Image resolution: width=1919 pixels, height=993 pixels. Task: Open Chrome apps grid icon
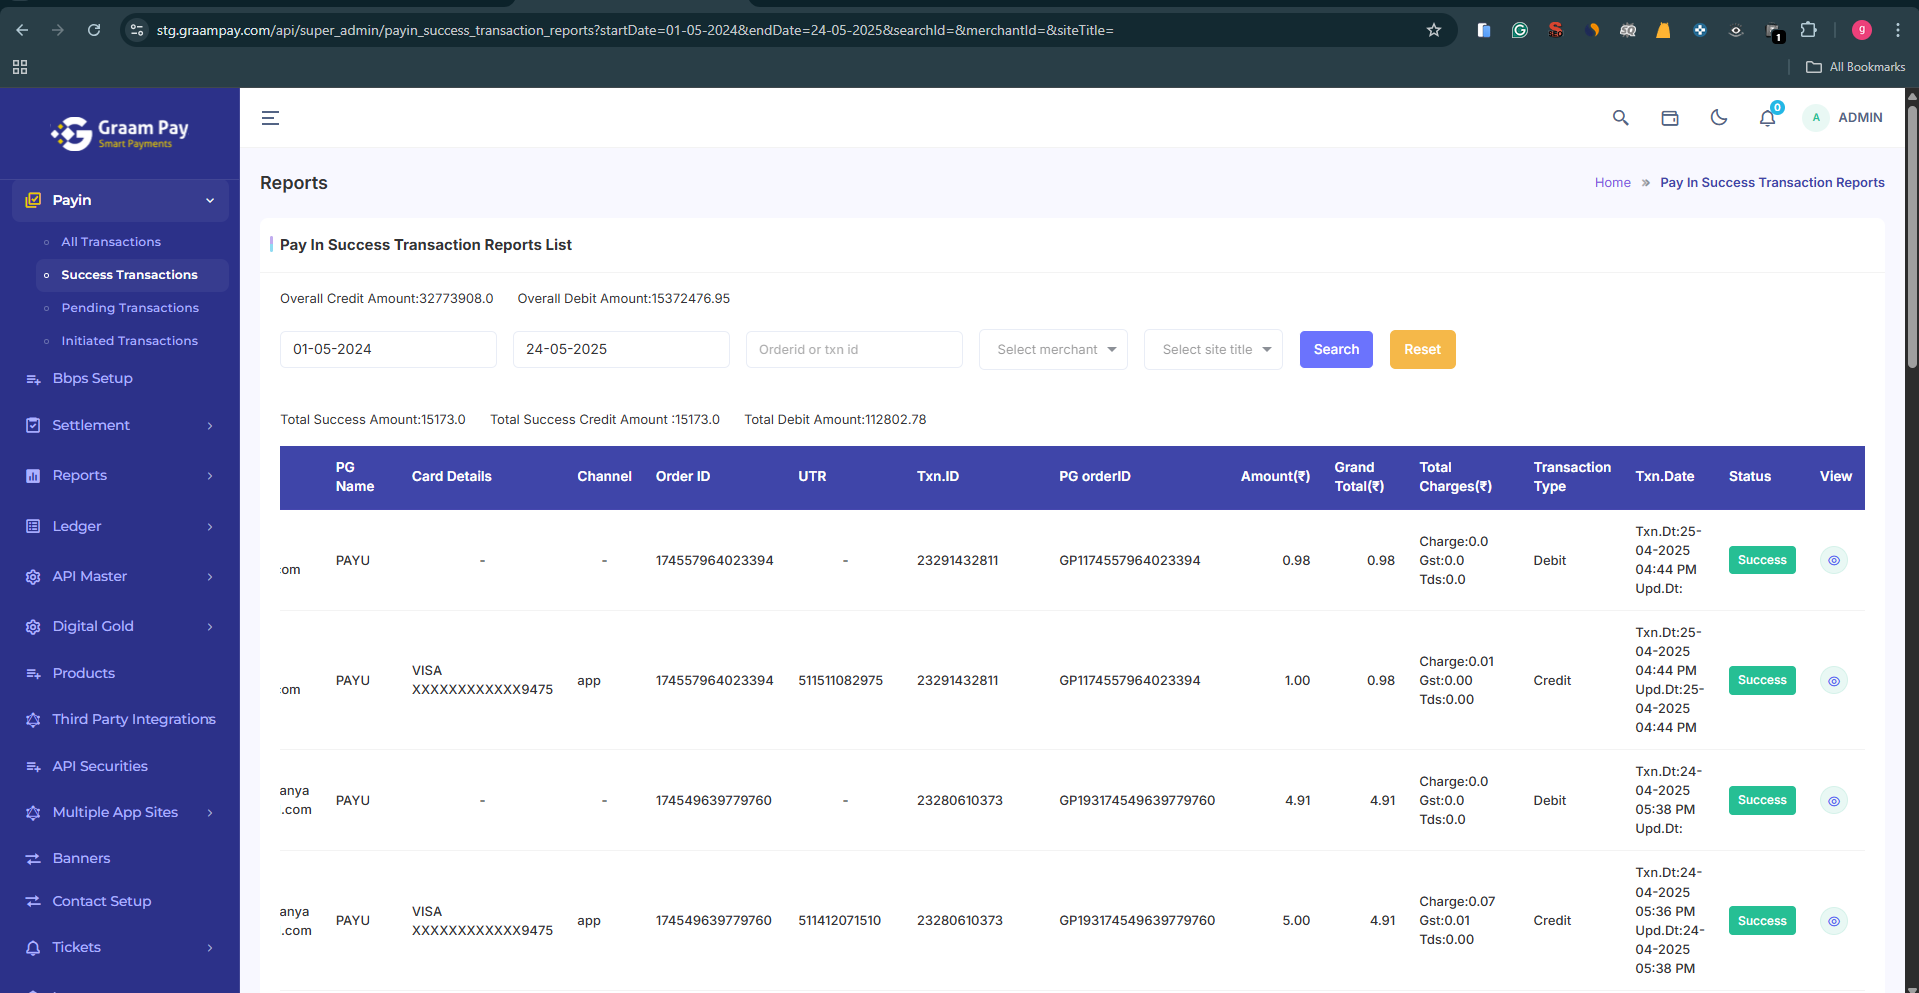coord(20,67)
